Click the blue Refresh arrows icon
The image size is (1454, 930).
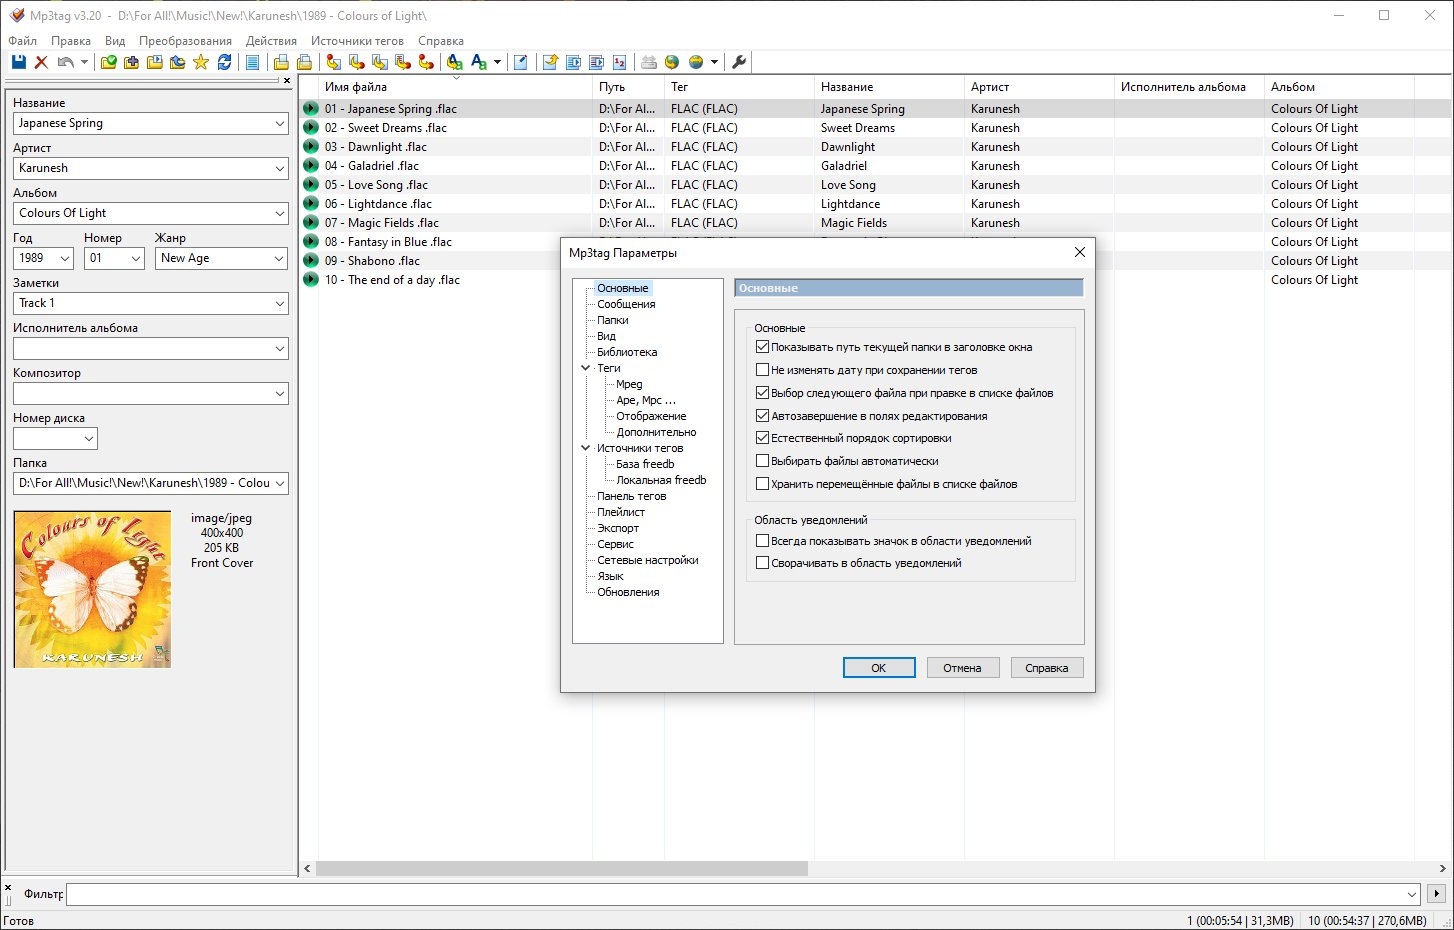[x=225, y=62]
